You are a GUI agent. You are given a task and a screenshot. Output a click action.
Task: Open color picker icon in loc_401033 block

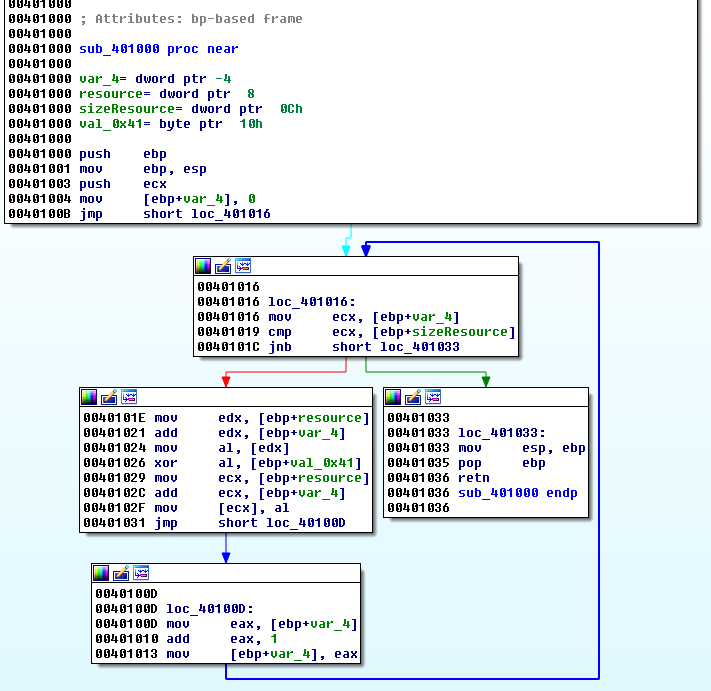pyautogui.click(x=393, y=397)
